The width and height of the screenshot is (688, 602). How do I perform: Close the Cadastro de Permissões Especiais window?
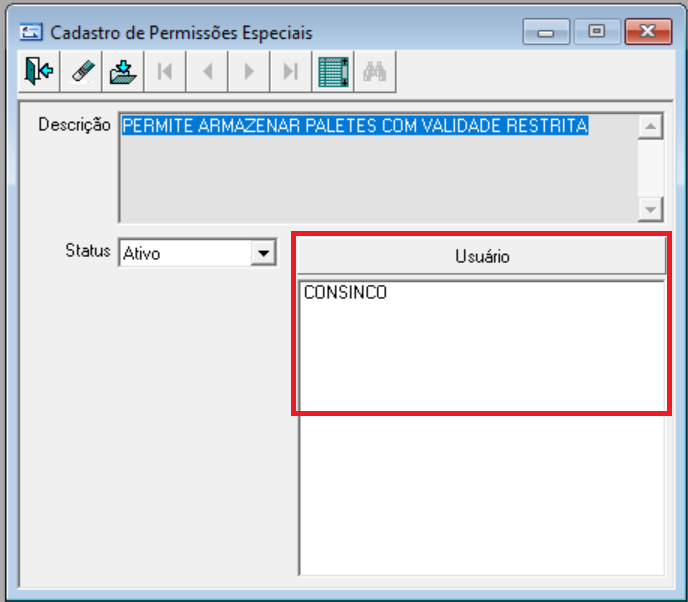(x=648, y=32)
